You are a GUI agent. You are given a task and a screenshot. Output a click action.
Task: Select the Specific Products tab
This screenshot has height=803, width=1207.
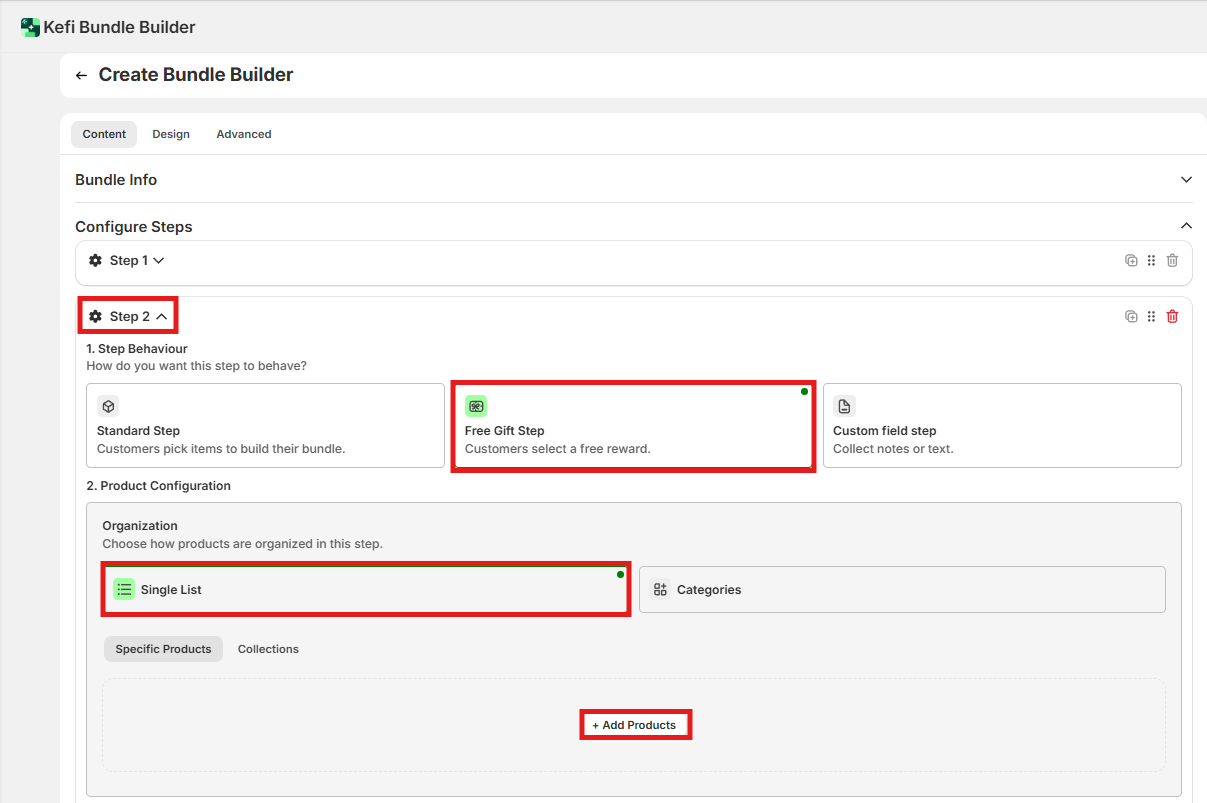163,649
